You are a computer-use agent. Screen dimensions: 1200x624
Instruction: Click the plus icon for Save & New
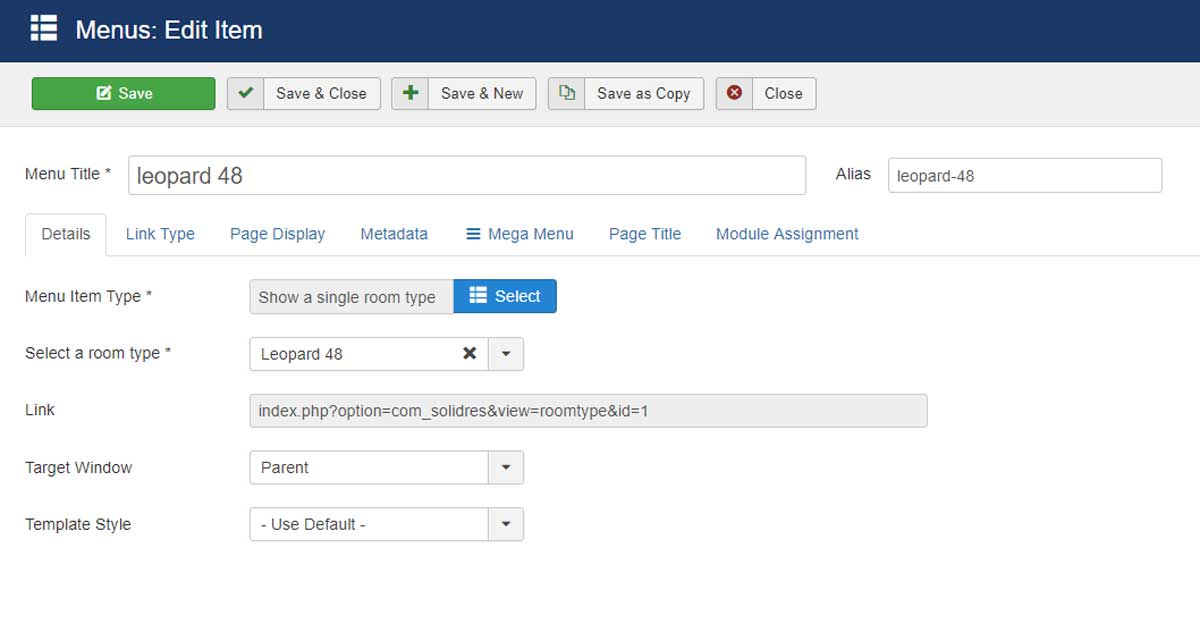[x=410, y=93]
